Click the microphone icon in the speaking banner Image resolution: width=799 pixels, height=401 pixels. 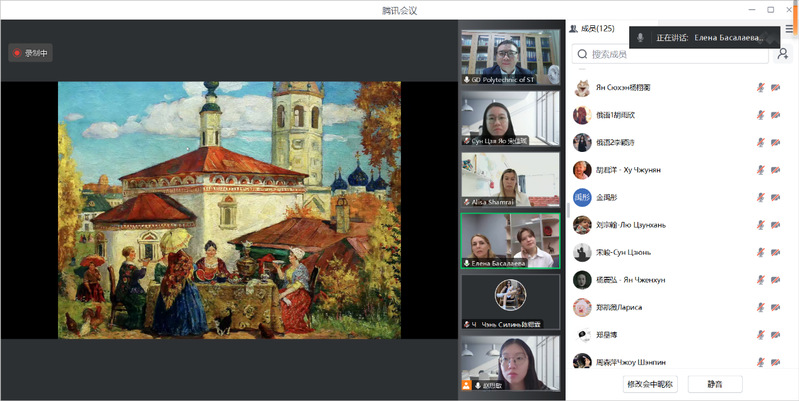pyautogui.click(x=640, y=37)
